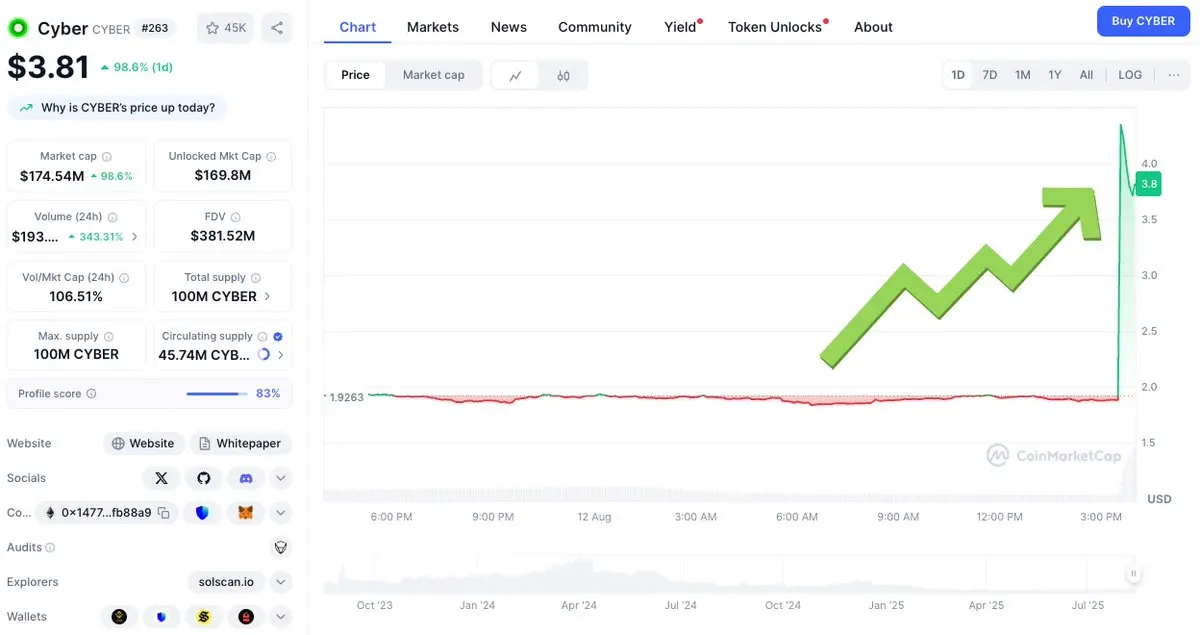Open the chart more options ellipsis
The height and width of the screenshot is (635, 1200).
1174,75
